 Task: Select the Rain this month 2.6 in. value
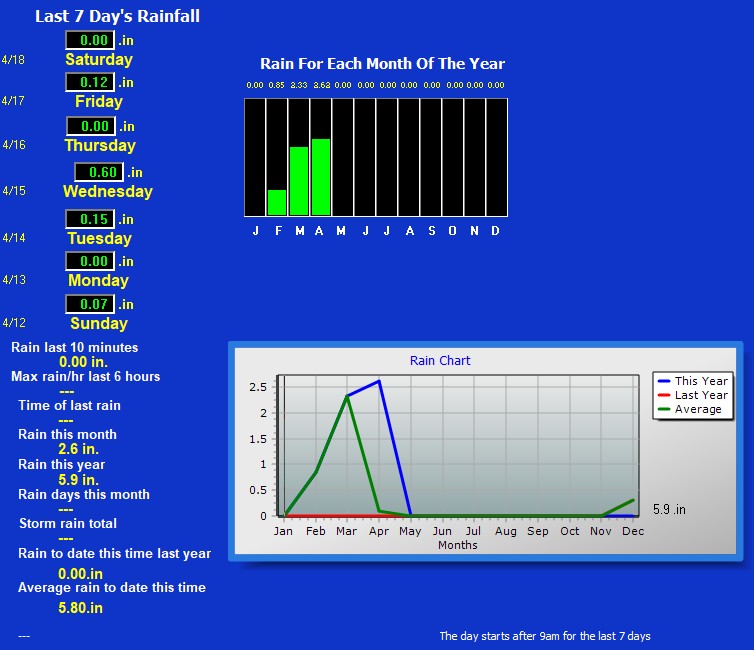76,449
